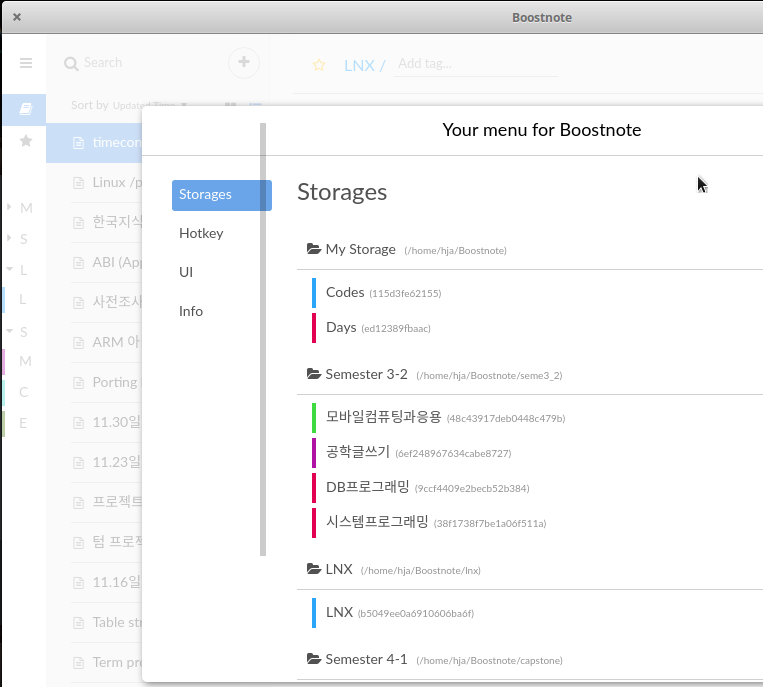Viewport: 763px width, 687px height.
Task: Open the 한국지식 note in list
Action: click(x=106, y=222)
